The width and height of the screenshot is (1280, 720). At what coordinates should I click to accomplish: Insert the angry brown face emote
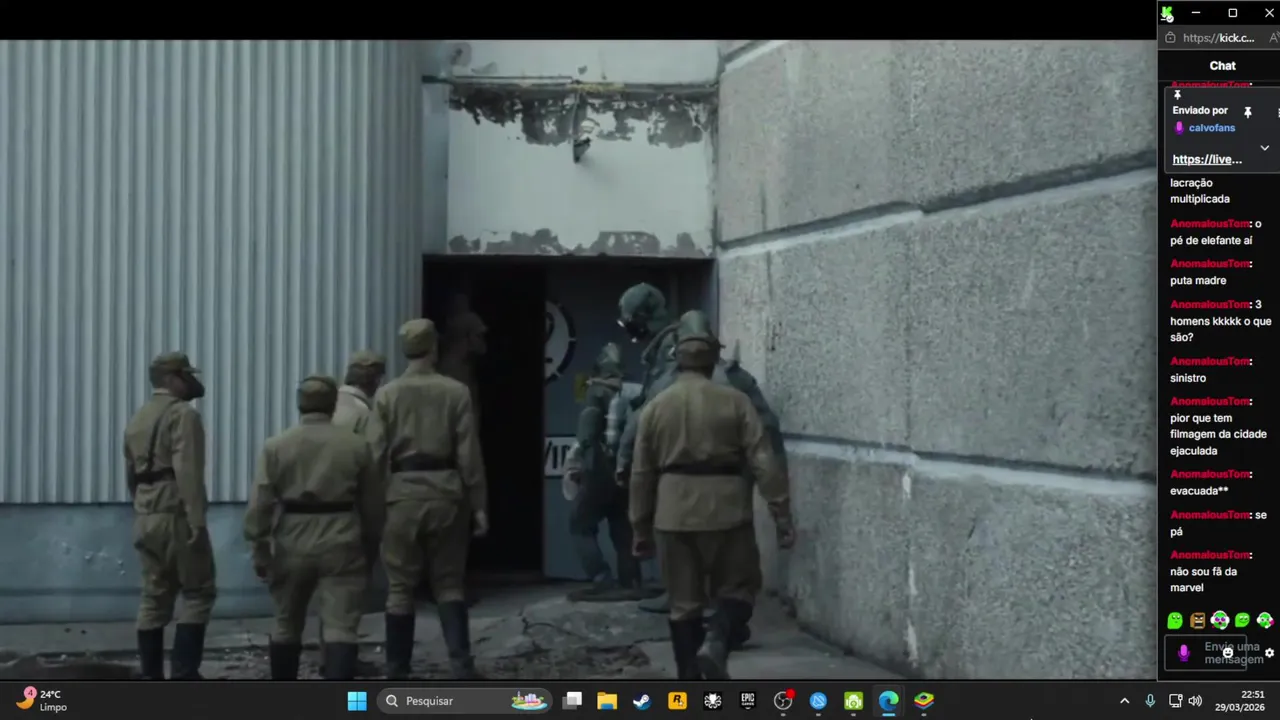1197,621
